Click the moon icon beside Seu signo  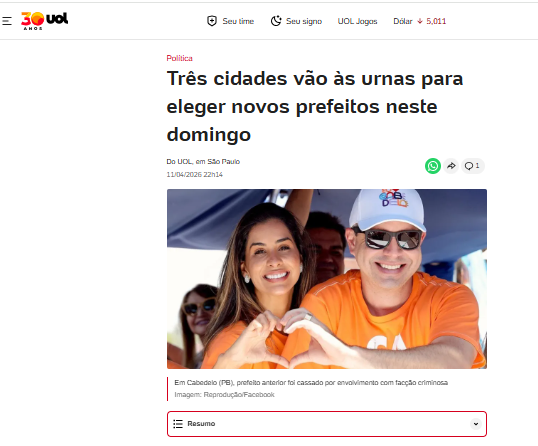click(x=276, y=21)
